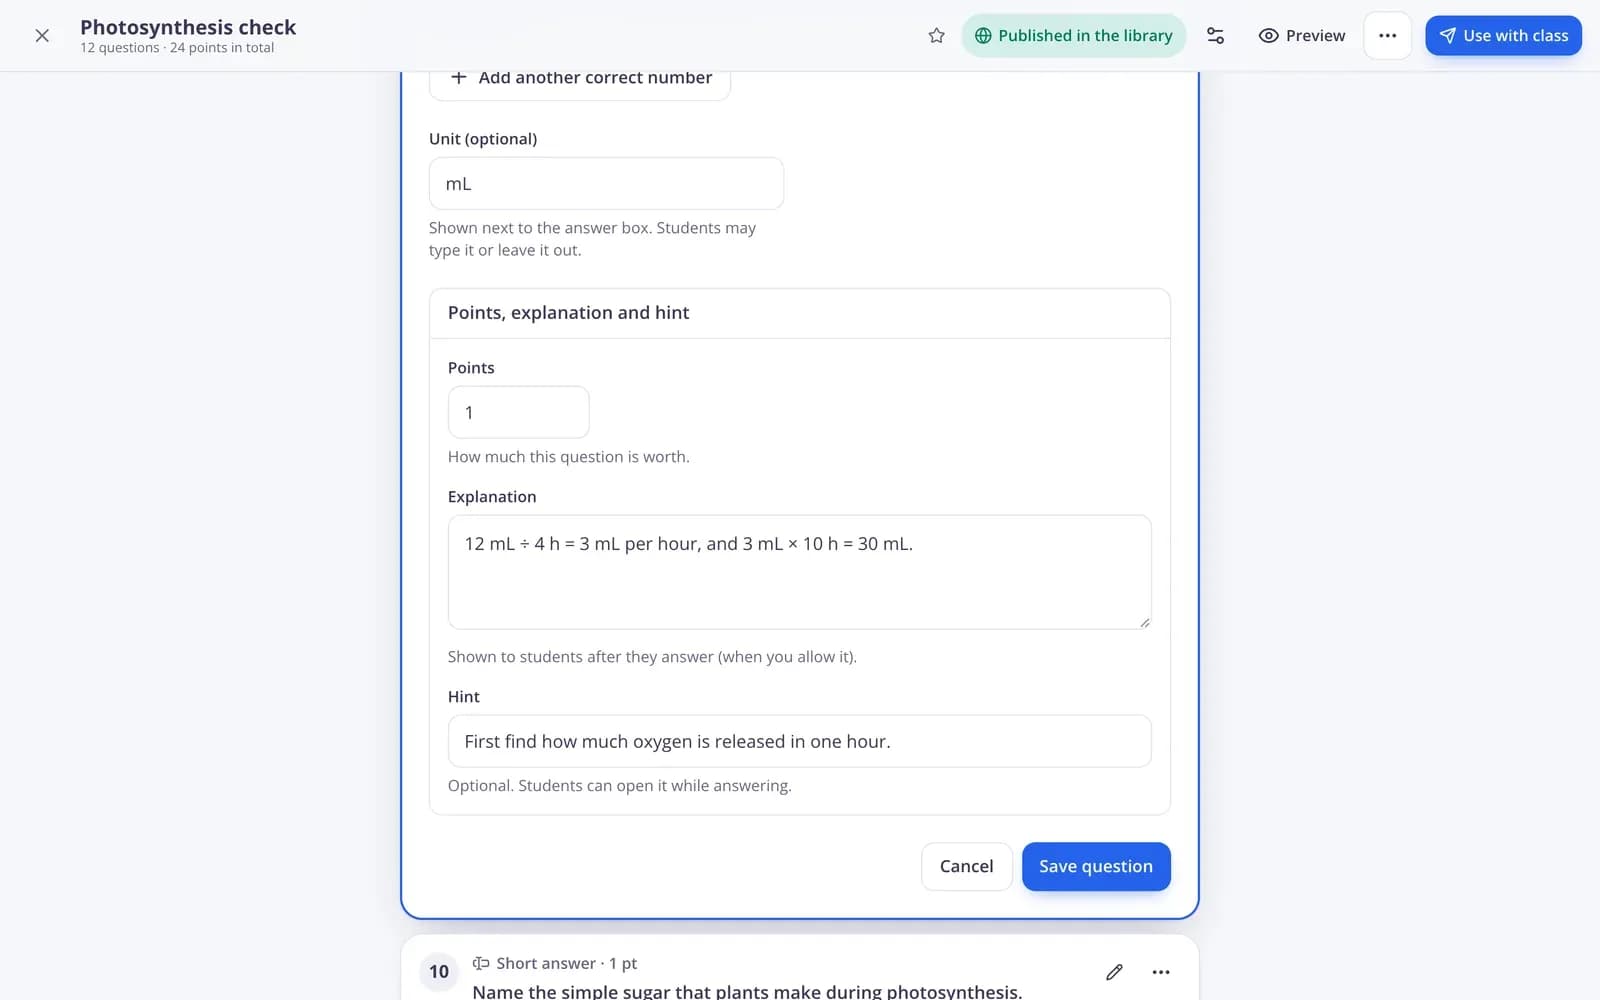Viewport: 1600px width, 1000px height.
Task: Click the globe icon in Published badge
Action: 983,36
